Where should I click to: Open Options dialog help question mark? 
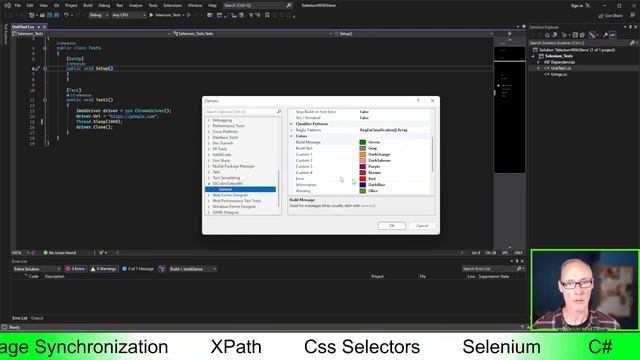[x=418, y=100]
